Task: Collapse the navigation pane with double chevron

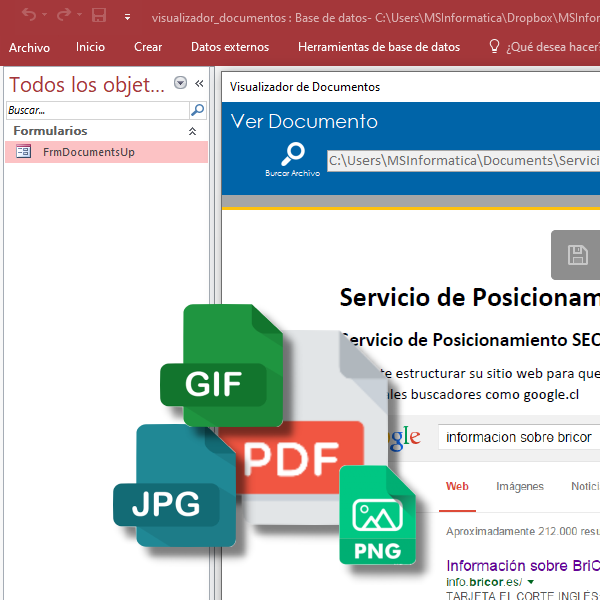Action: (199, 83)
